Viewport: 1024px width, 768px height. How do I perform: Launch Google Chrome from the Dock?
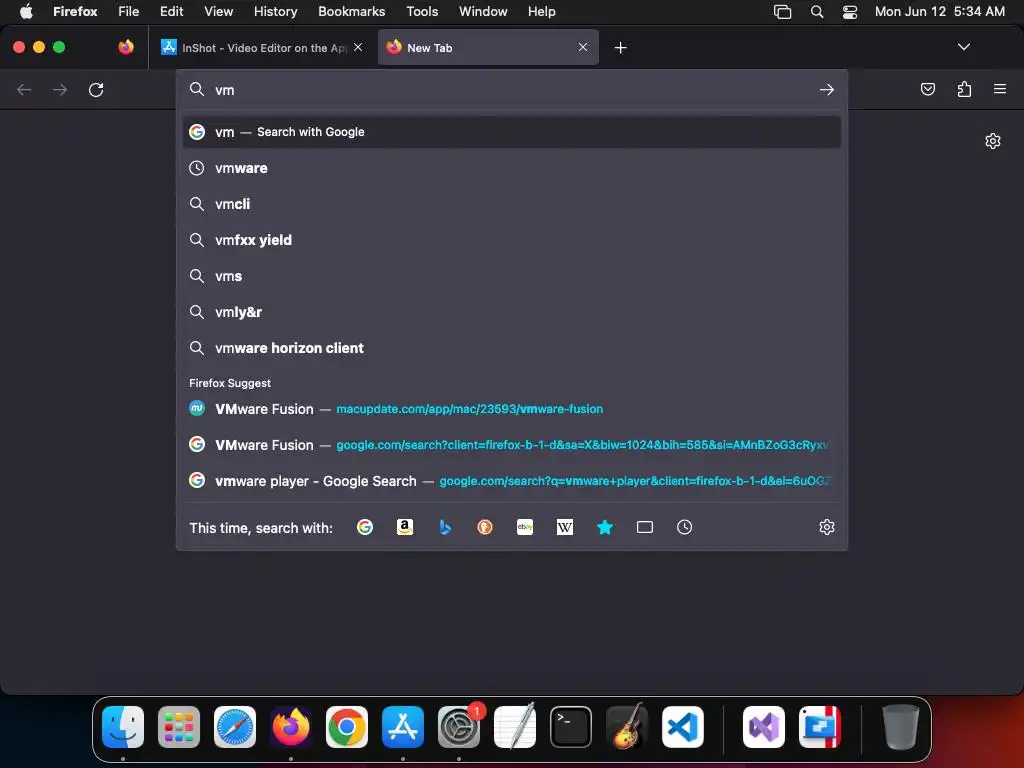pyautogui.click(x=347, y=727)
